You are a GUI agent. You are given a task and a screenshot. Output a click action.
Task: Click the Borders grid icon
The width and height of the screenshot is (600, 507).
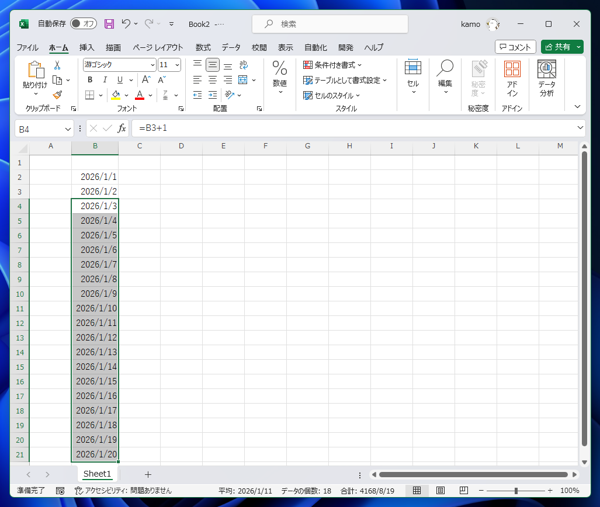point(90,95)
